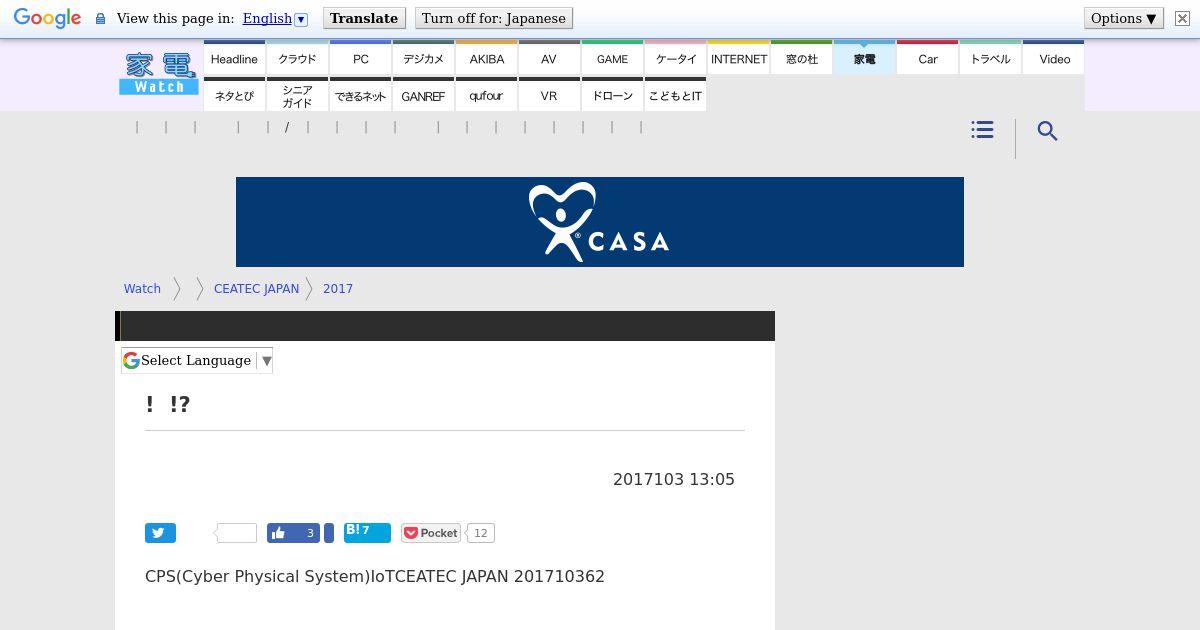Open the クラウド tab
The width and height of the screenshot is (1200, 630).
(x=297, y=58)
